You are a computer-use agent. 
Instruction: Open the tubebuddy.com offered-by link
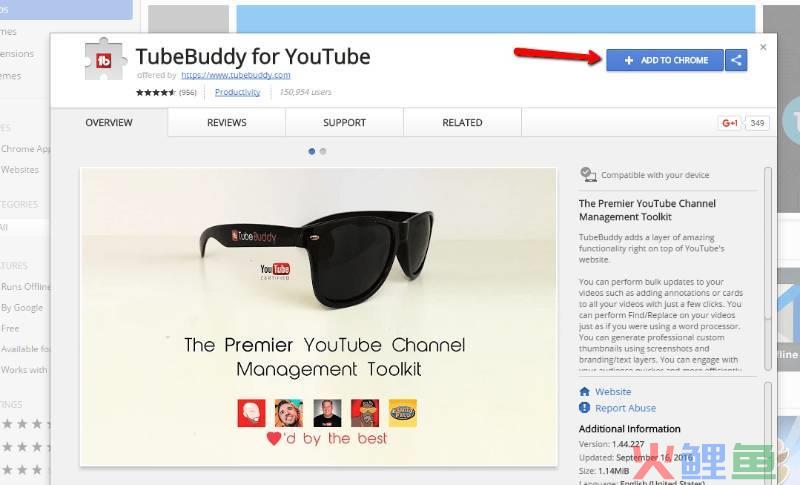(x=236, y=75)
